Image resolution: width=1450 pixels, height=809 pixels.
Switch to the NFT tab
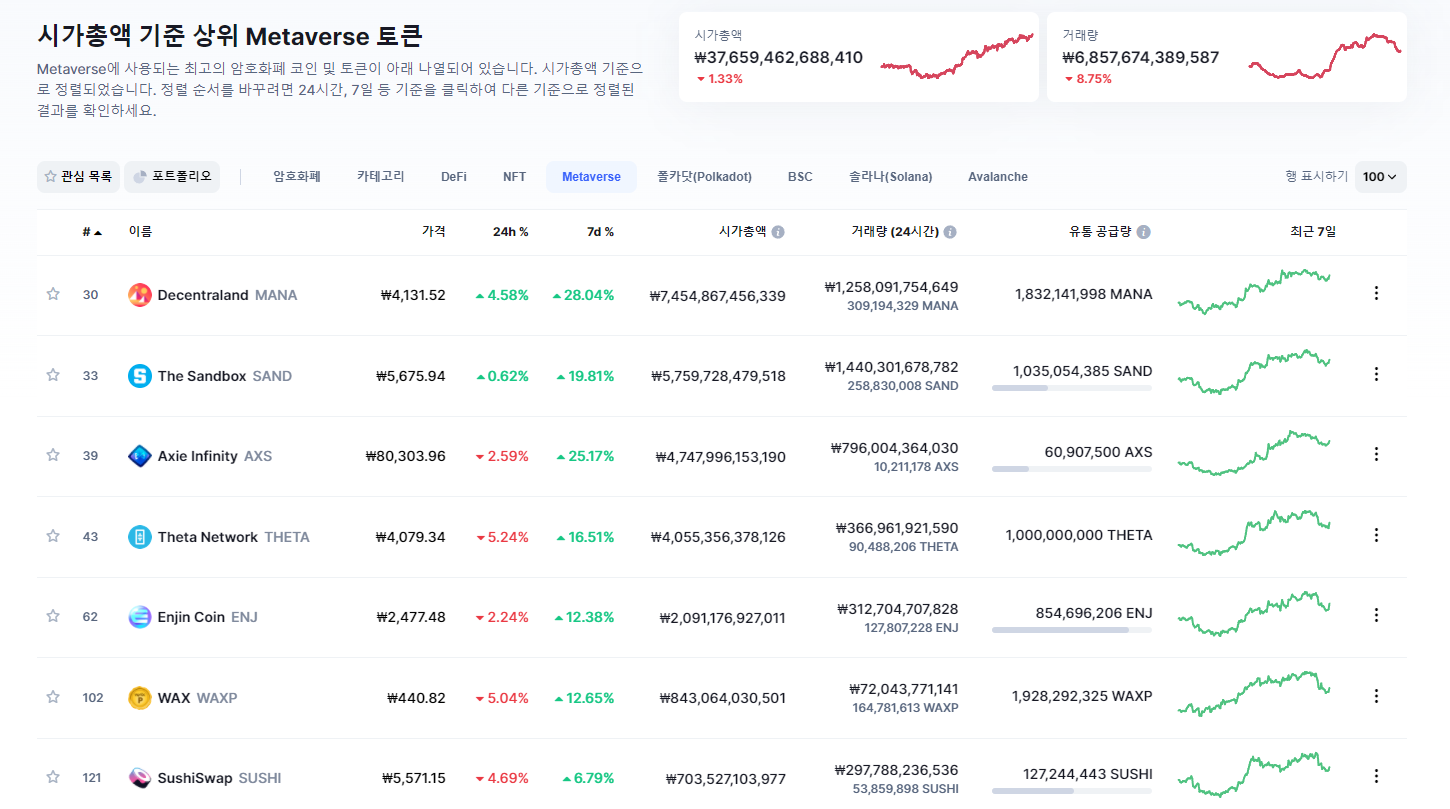click(x=514, y=177)
